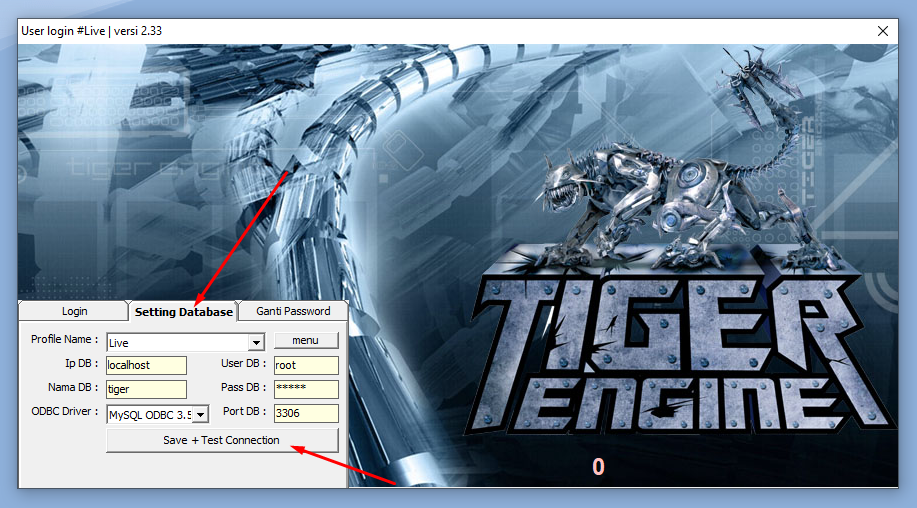The width and height of the screenshot is (917, 508).
Task: Switch to the Login tab
Action: click(x=74, y=311)
